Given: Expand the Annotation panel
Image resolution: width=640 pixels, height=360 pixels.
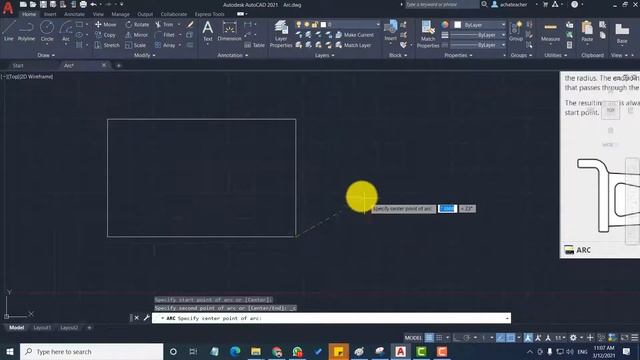Looking at the screenshot, I should (233, 55).
